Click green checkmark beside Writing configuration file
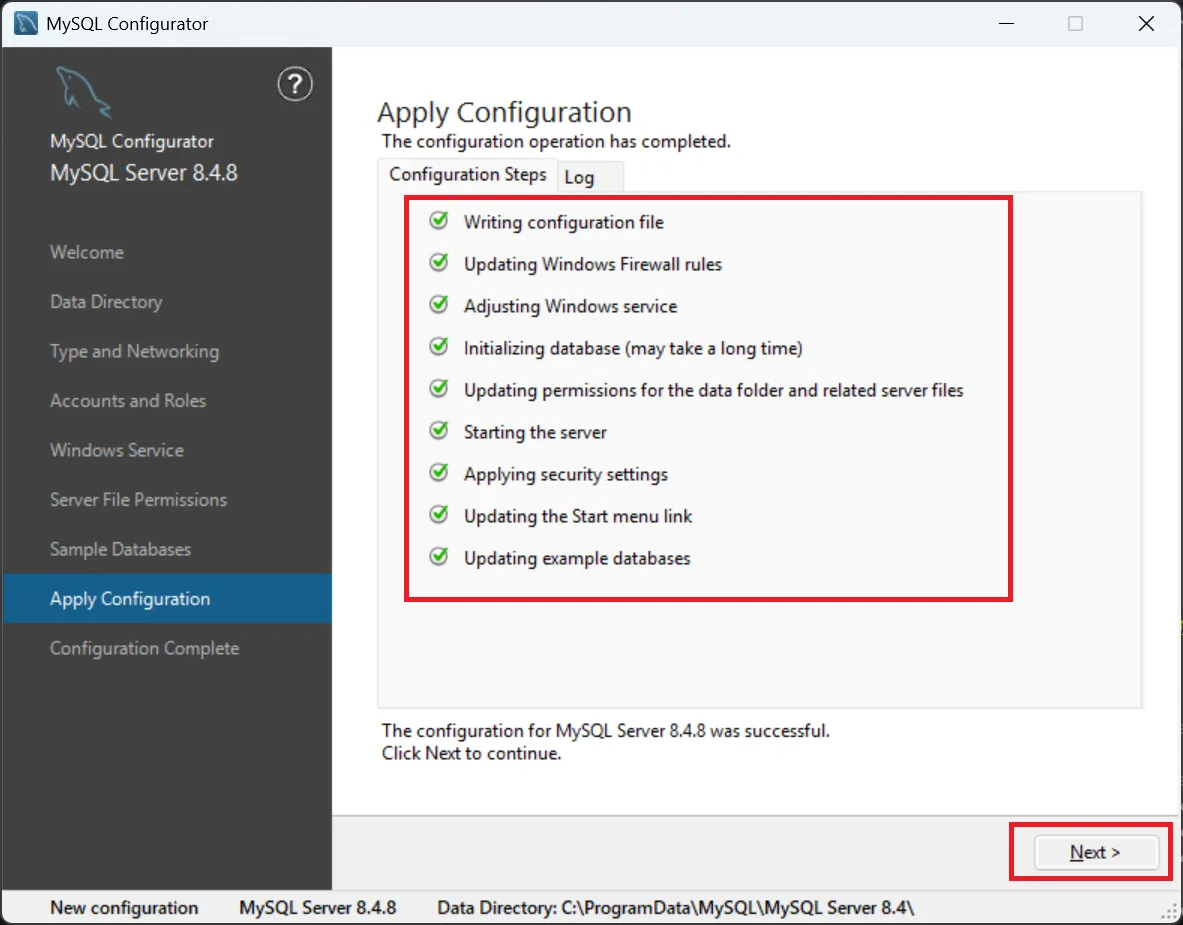 [438, 221]
